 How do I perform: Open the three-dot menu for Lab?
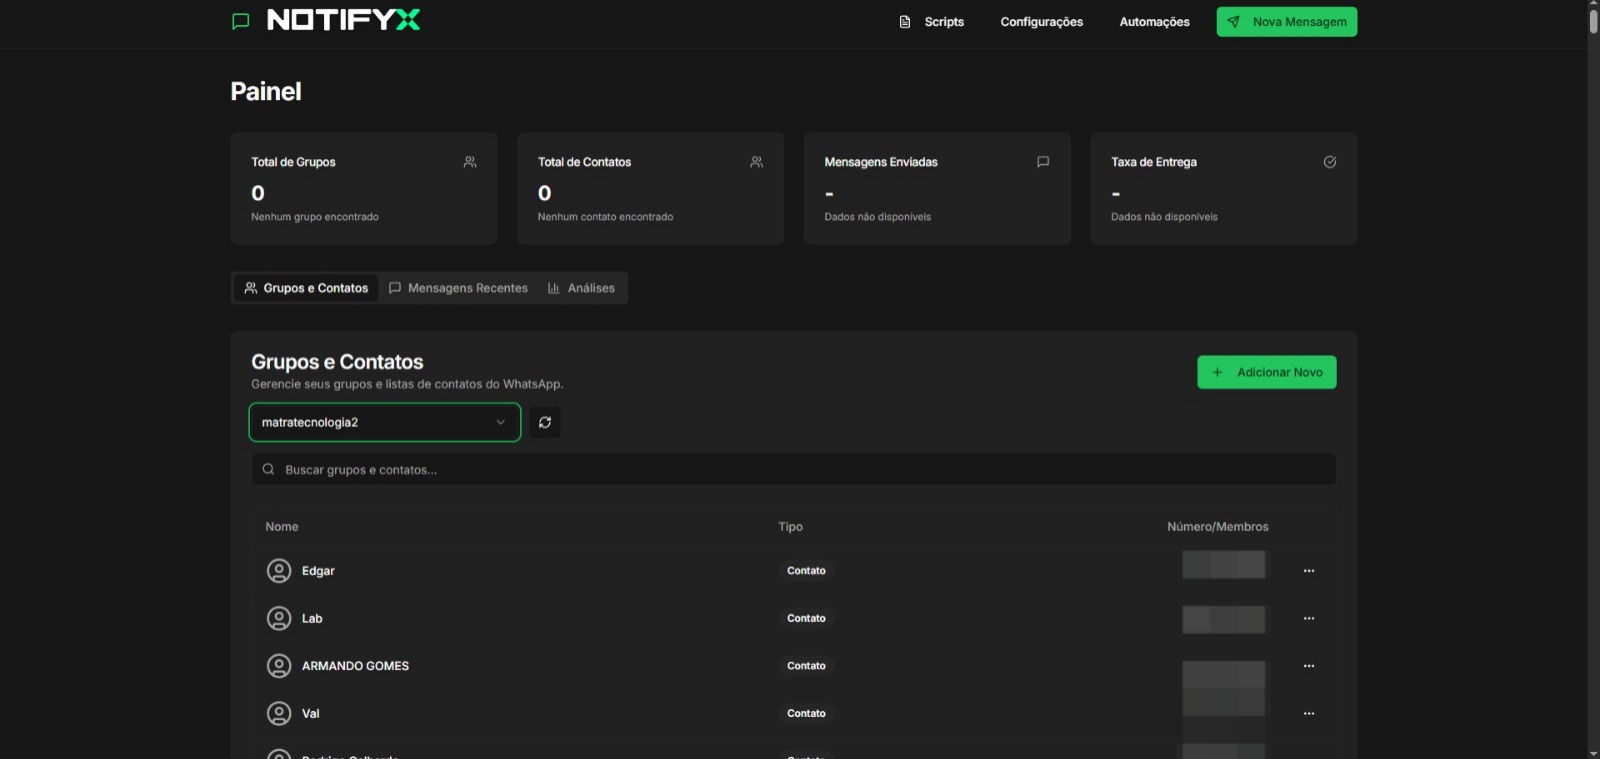point(1308,619)
